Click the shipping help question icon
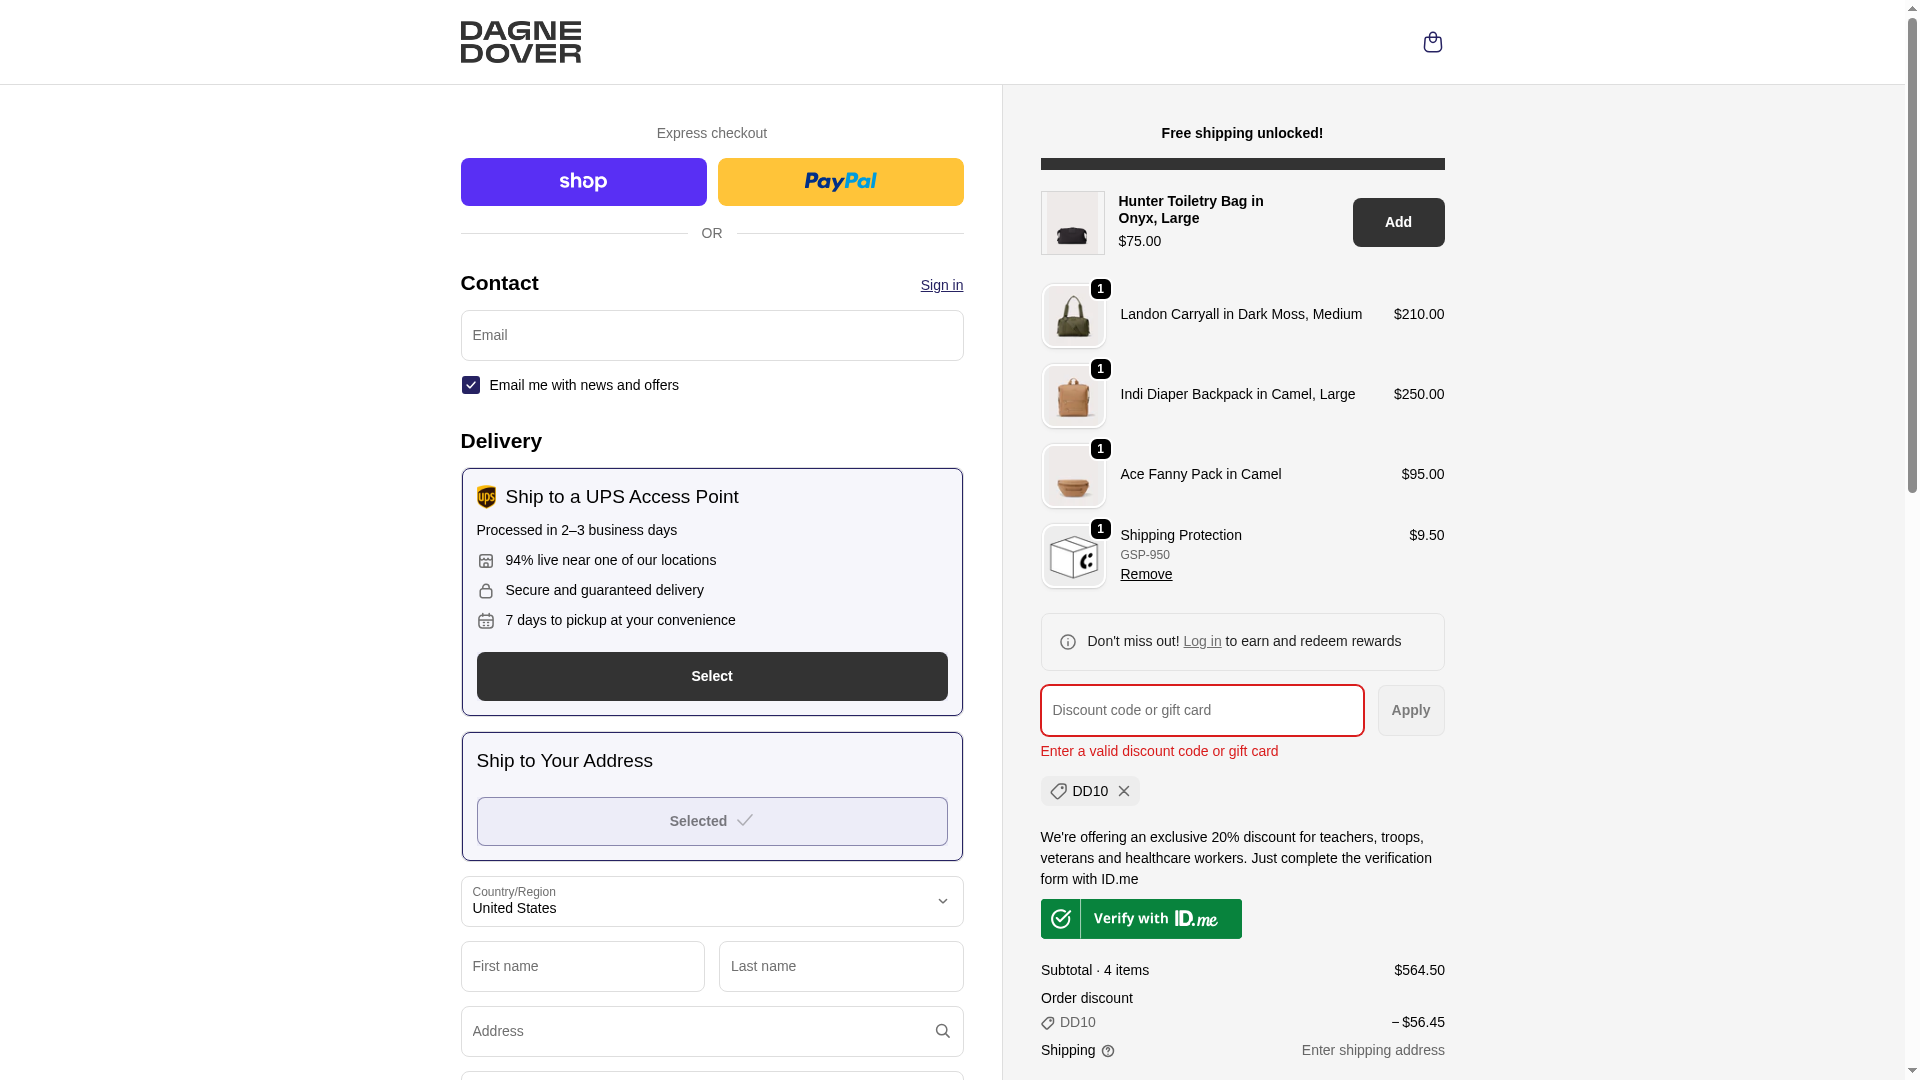This screenshot has width=1920, height=1080. point(1108,1051)
